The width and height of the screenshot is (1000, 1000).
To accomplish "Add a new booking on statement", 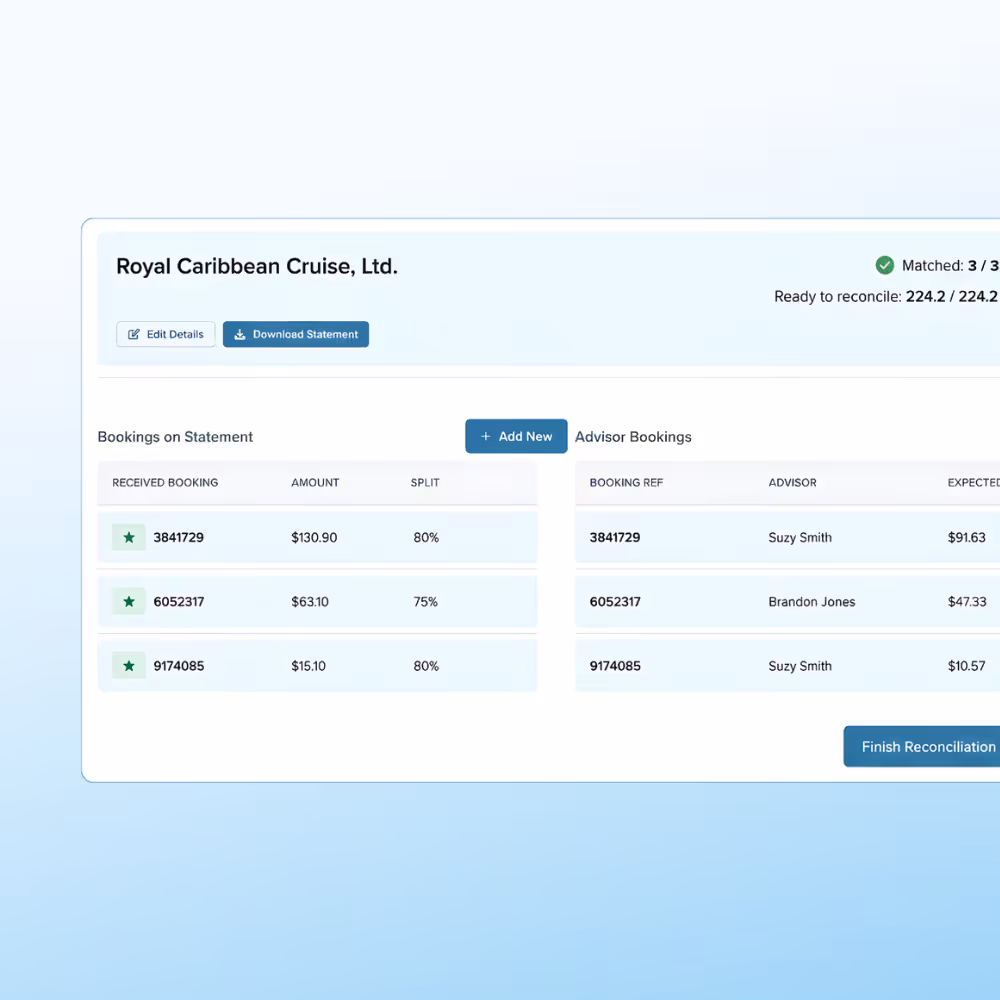I will [516, 436].
